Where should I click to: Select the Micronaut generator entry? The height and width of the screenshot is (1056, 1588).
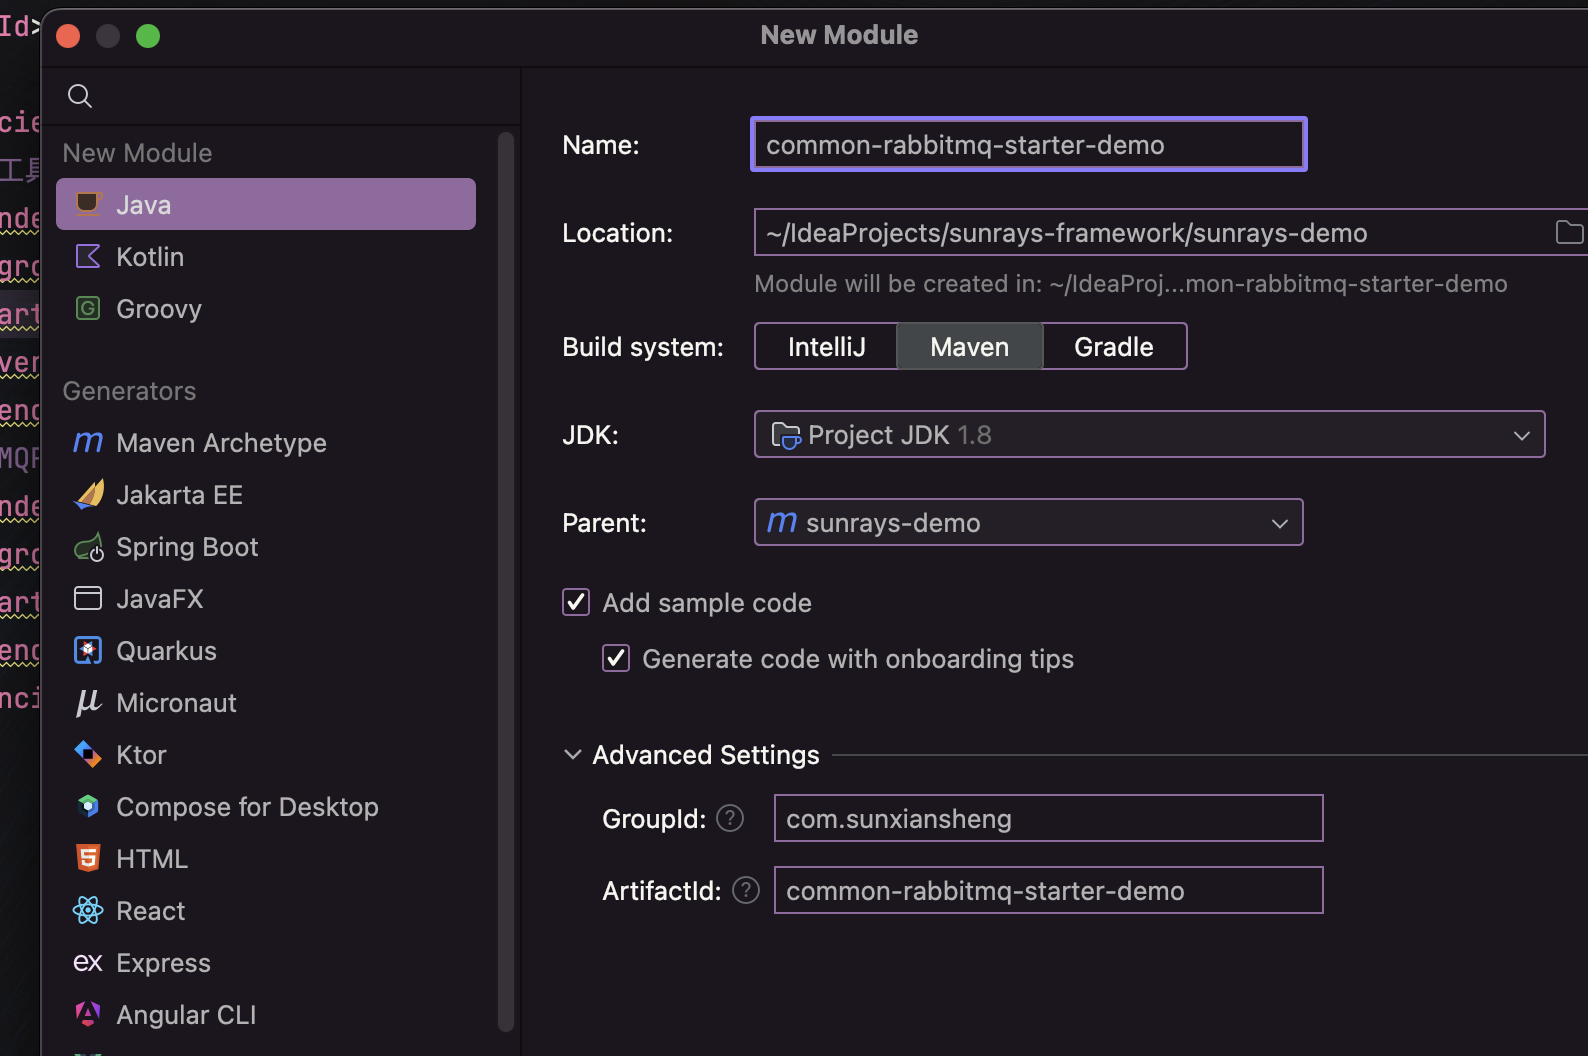(266, 702)
